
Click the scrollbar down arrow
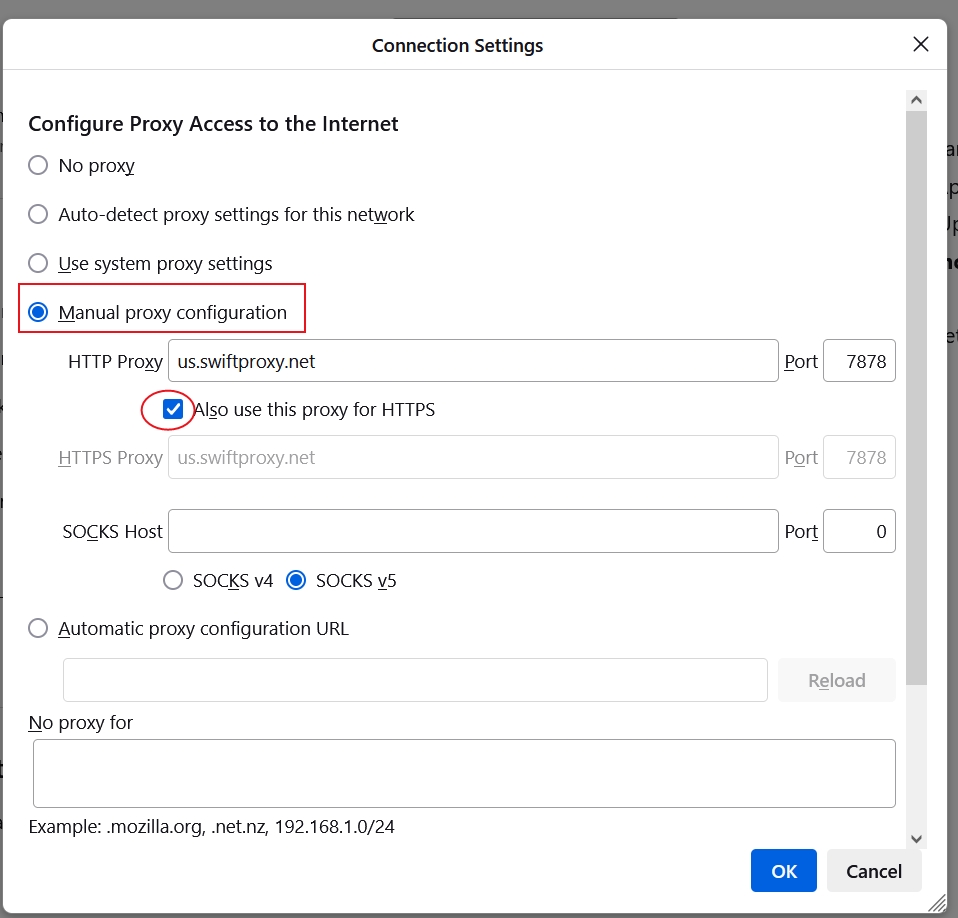click(916, 839)
